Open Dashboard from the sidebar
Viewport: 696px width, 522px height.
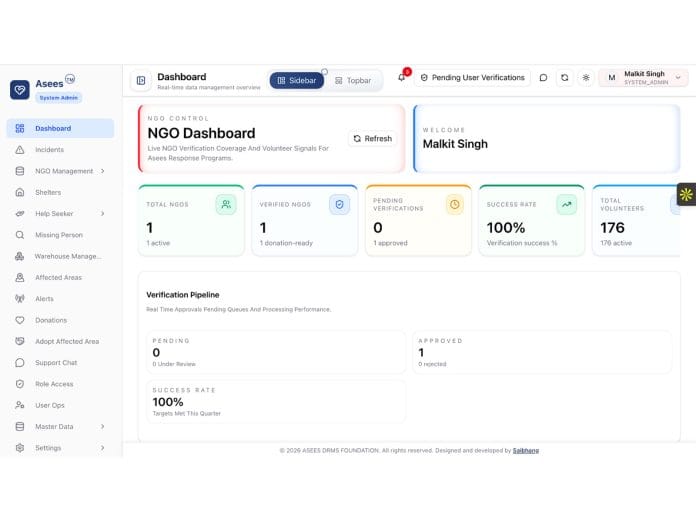point(60,128)
